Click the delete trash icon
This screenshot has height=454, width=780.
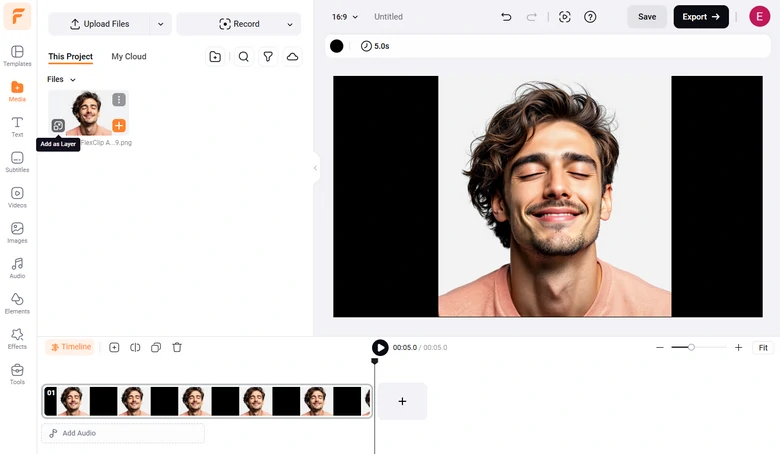point(177,348)
